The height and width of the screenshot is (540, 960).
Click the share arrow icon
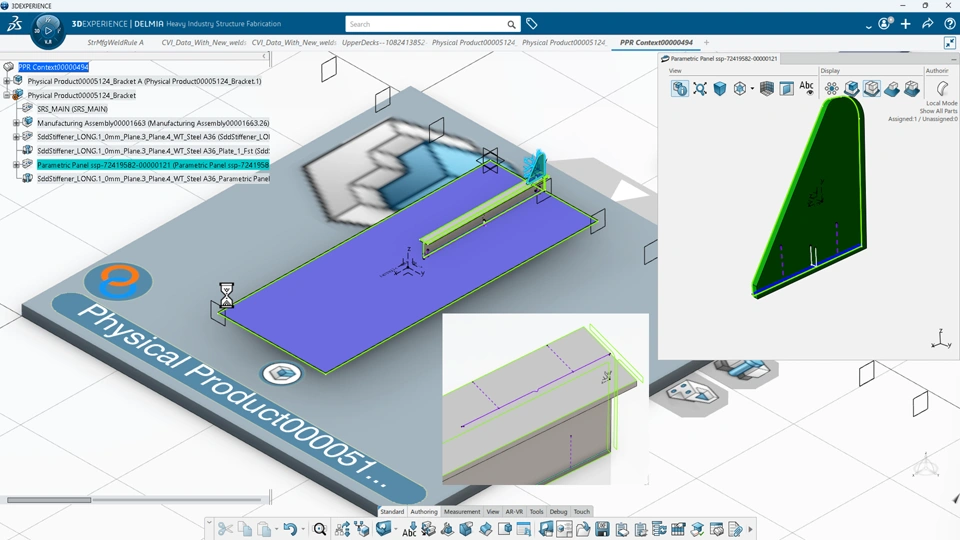(x=928, y=24)
